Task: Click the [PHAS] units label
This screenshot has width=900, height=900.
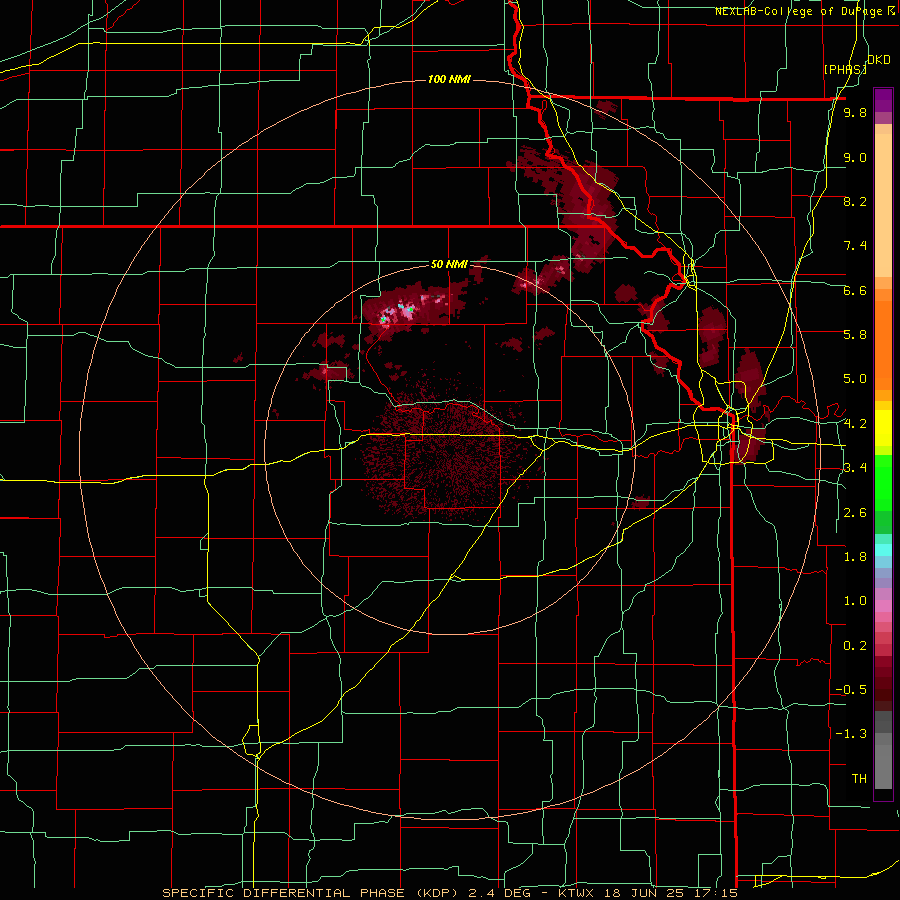Action: 845,69
